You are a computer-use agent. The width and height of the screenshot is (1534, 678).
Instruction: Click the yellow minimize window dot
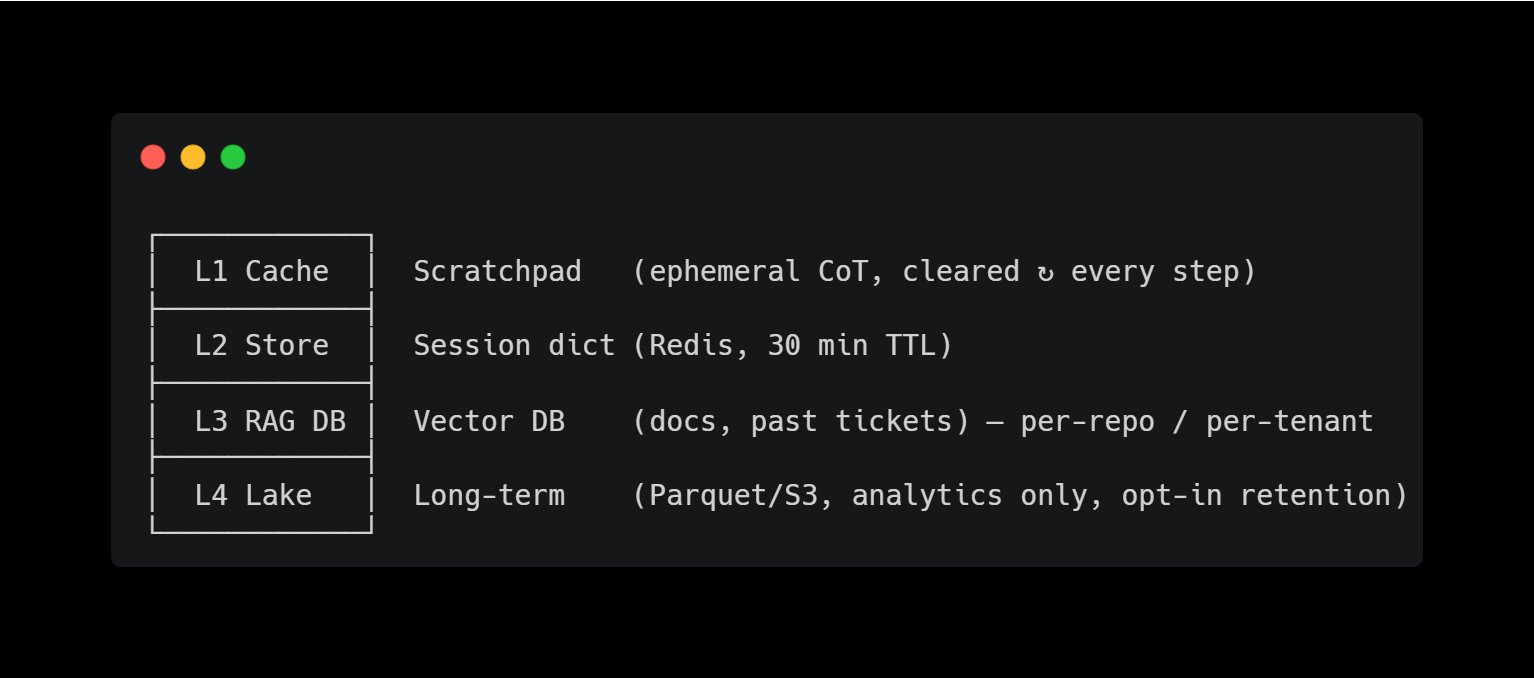pyautogui.click(x=193, y=157)
